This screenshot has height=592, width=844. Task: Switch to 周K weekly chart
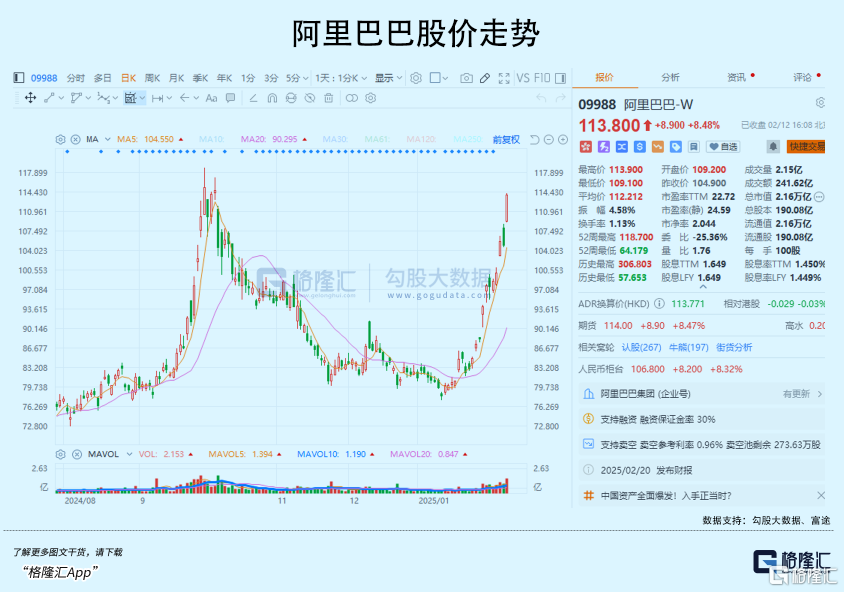(152, 78)
